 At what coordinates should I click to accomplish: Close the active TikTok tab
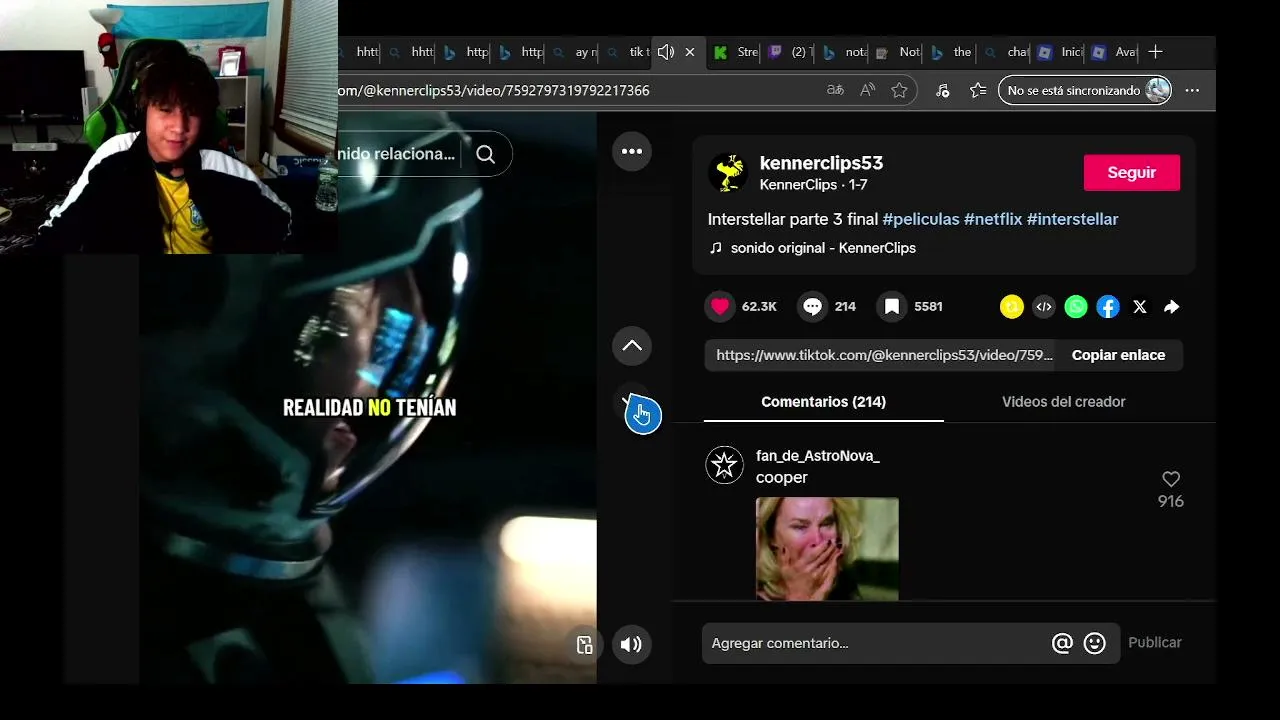(x=690, y=52)
